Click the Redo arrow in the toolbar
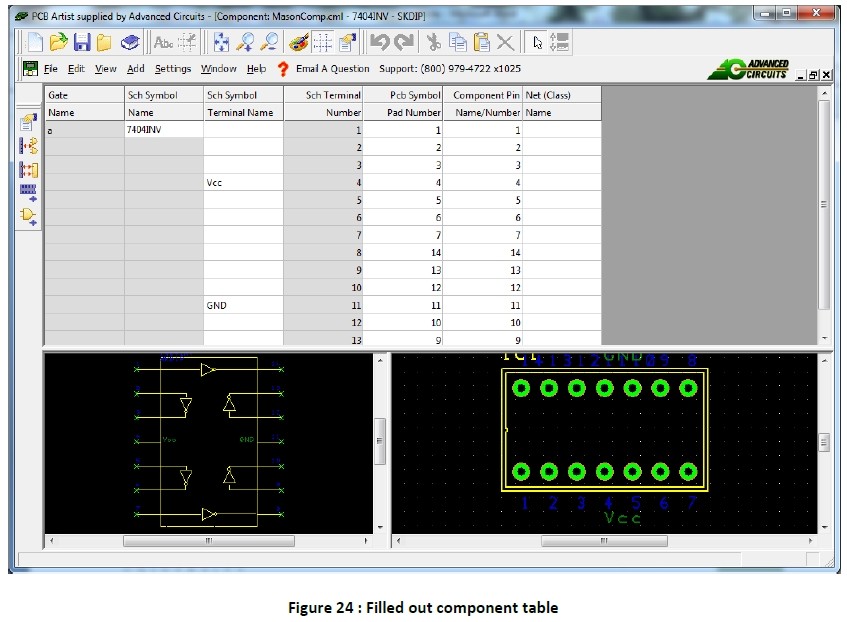Image resolution: width=847 pixels, height=622 pixels. point(403,42)
